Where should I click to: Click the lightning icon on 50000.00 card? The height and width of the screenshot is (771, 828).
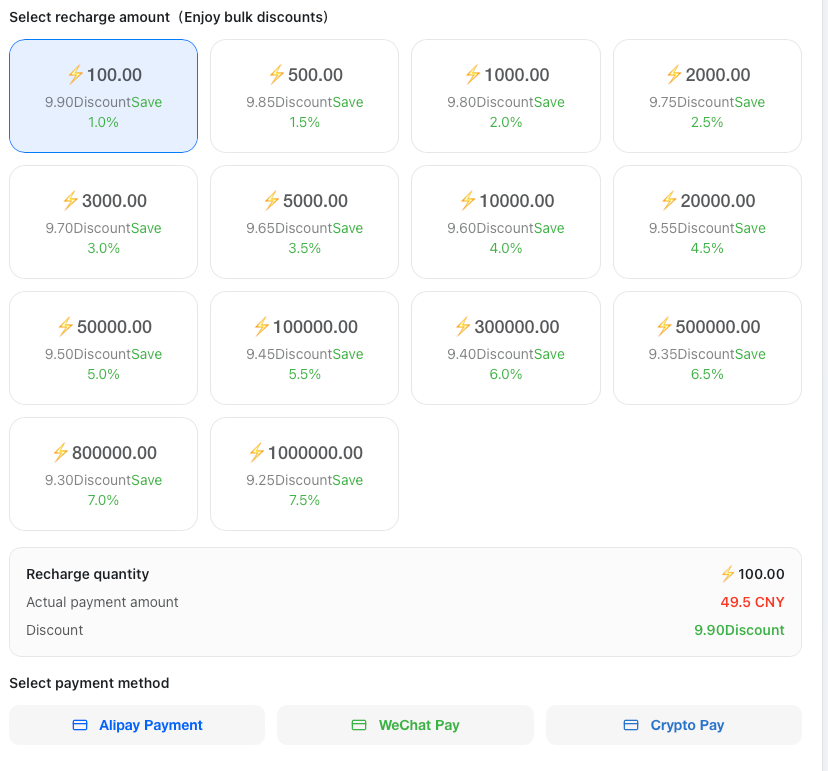[65, 326]
